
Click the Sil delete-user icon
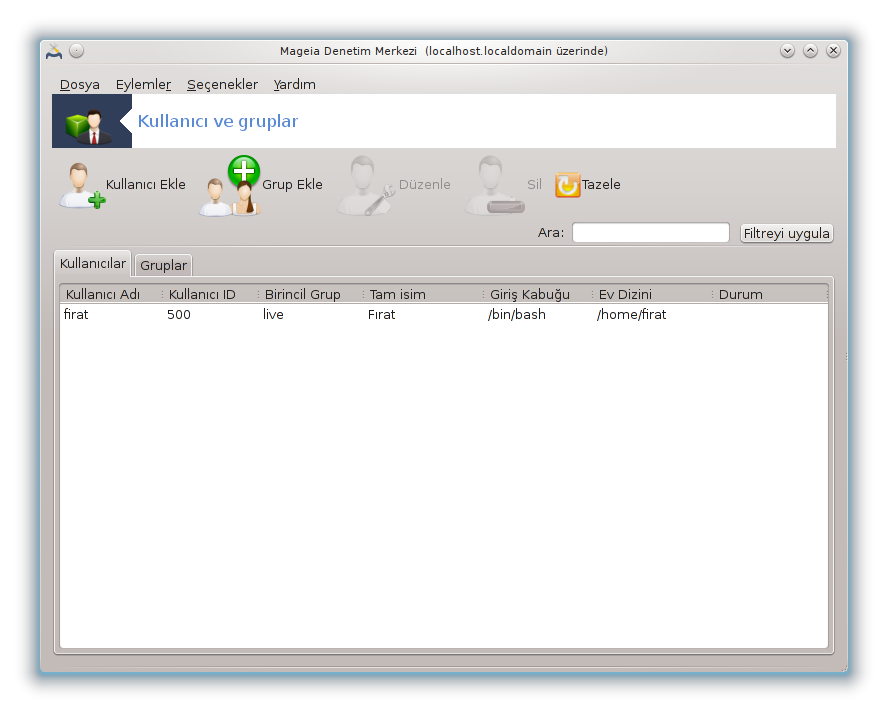(494, 185)
